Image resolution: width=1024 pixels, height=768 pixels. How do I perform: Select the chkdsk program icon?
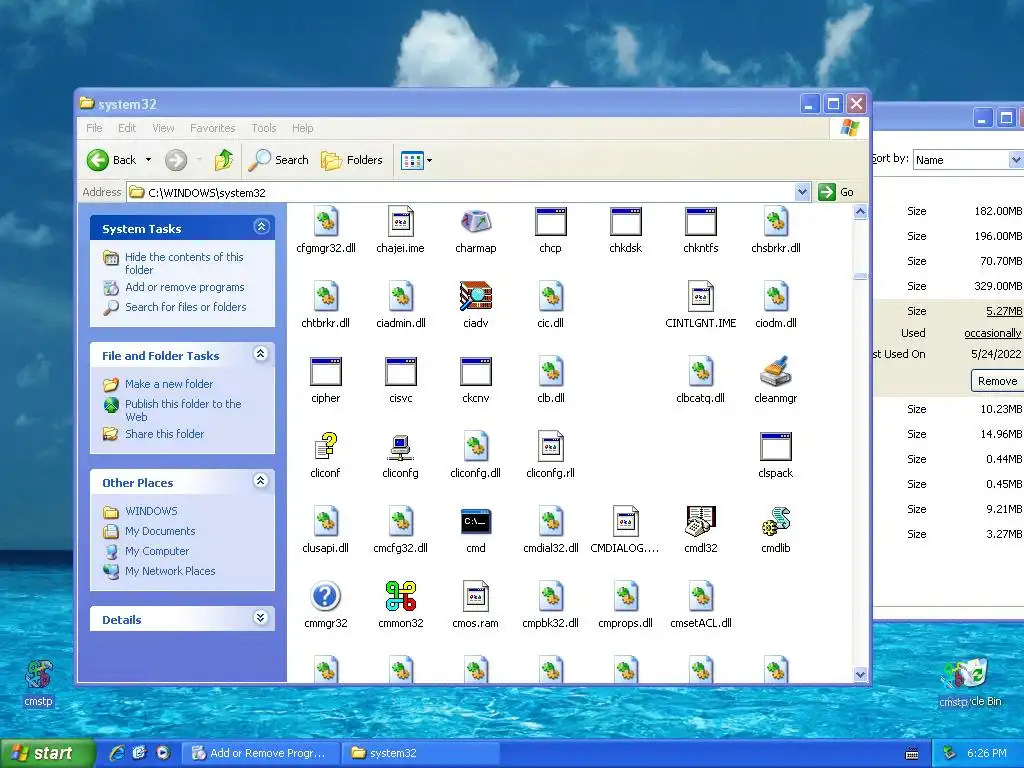tap(626, 223)
